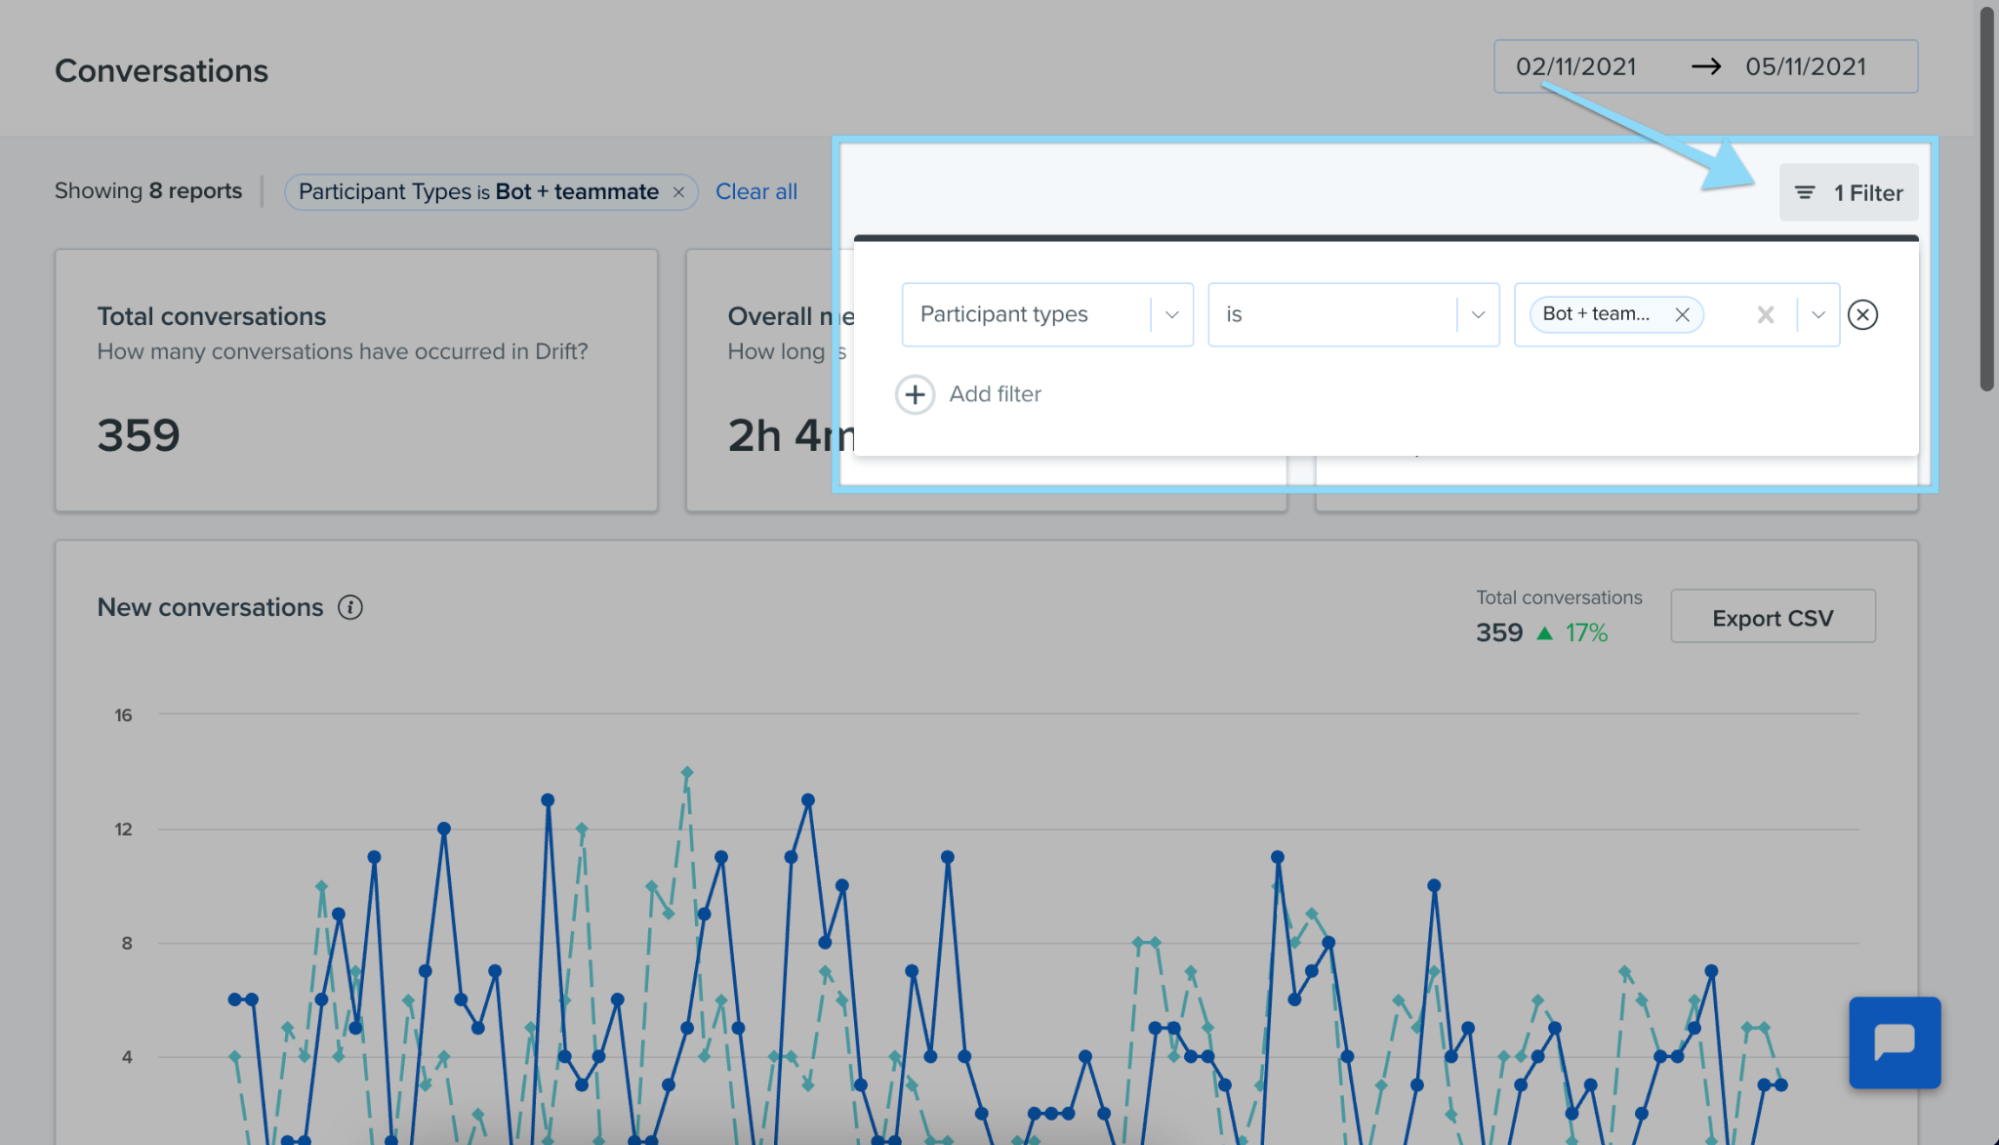Clear all values in filter value field
This screenshot has width=1999, height=1145.
pyautogui.click(x=1765, y=314)
